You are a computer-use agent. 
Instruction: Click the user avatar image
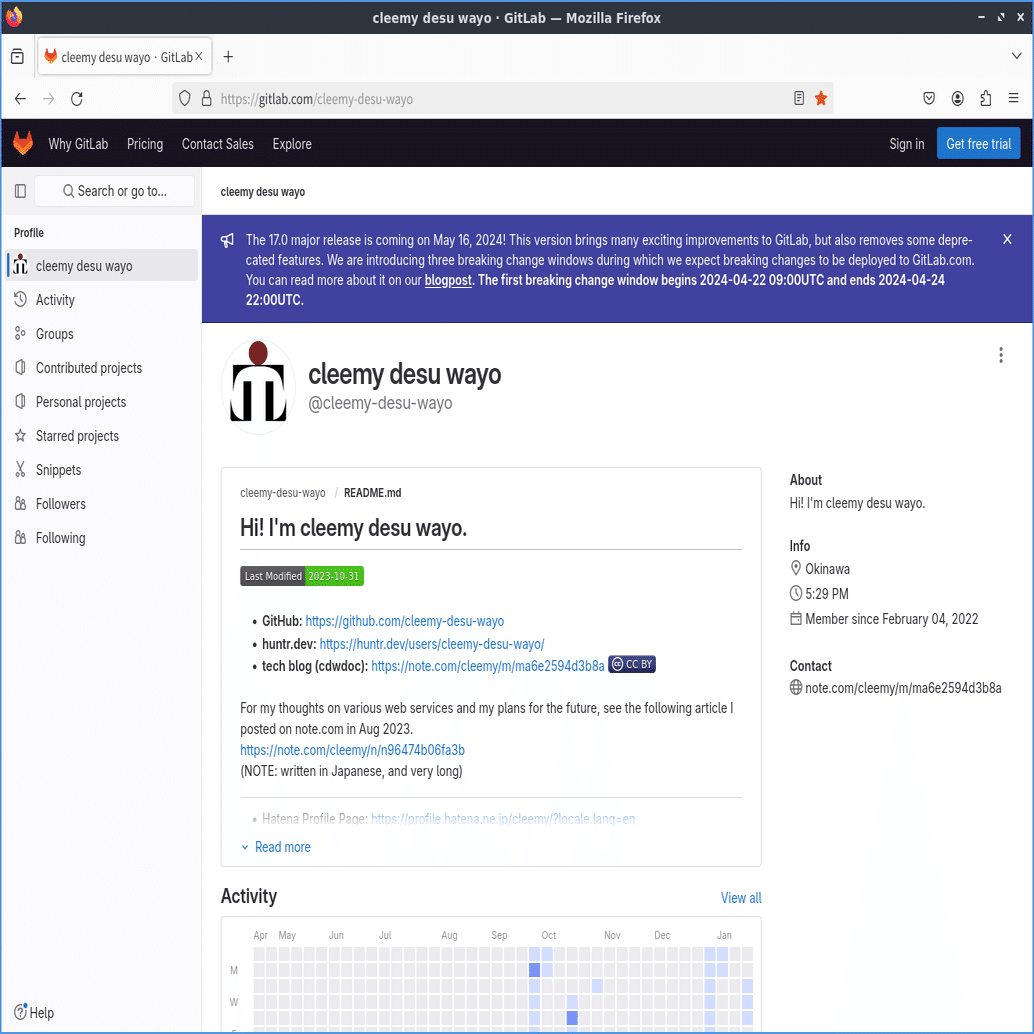point(258,386)
